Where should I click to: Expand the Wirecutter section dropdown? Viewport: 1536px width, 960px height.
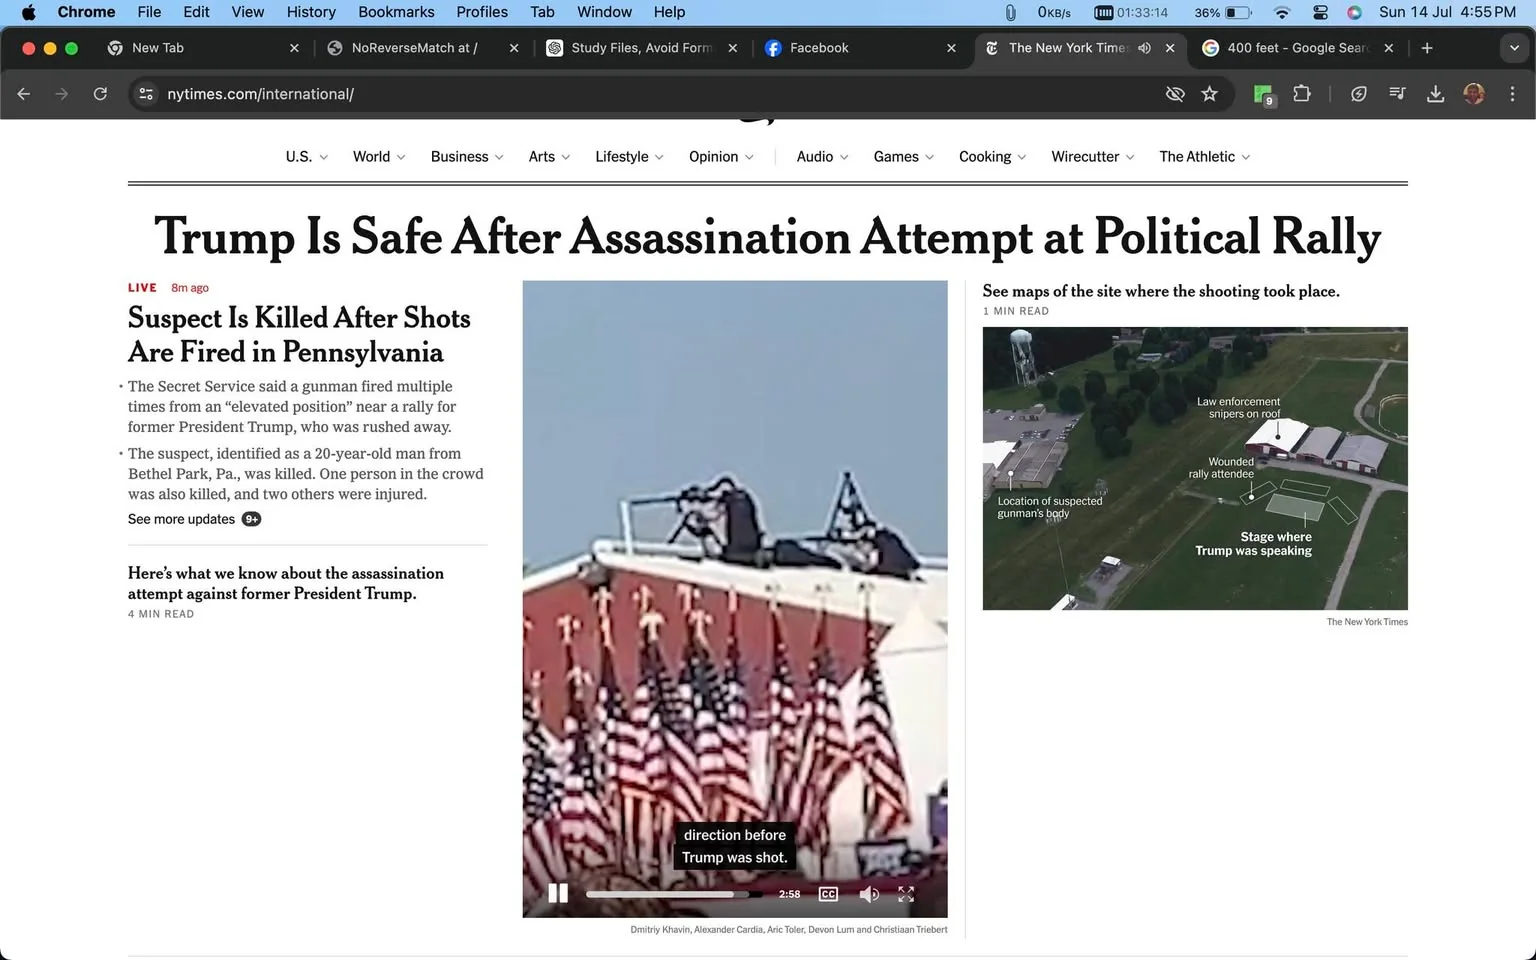tap(1092, 157)
